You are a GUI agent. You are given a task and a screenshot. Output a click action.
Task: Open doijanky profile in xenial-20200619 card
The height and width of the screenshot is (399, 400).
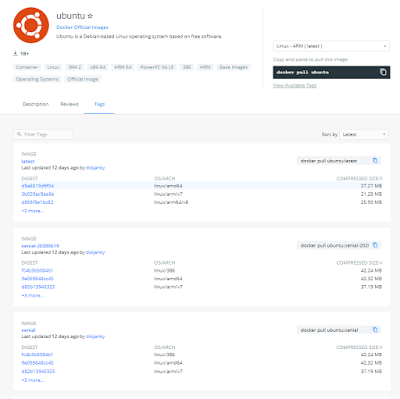point(95,252)
